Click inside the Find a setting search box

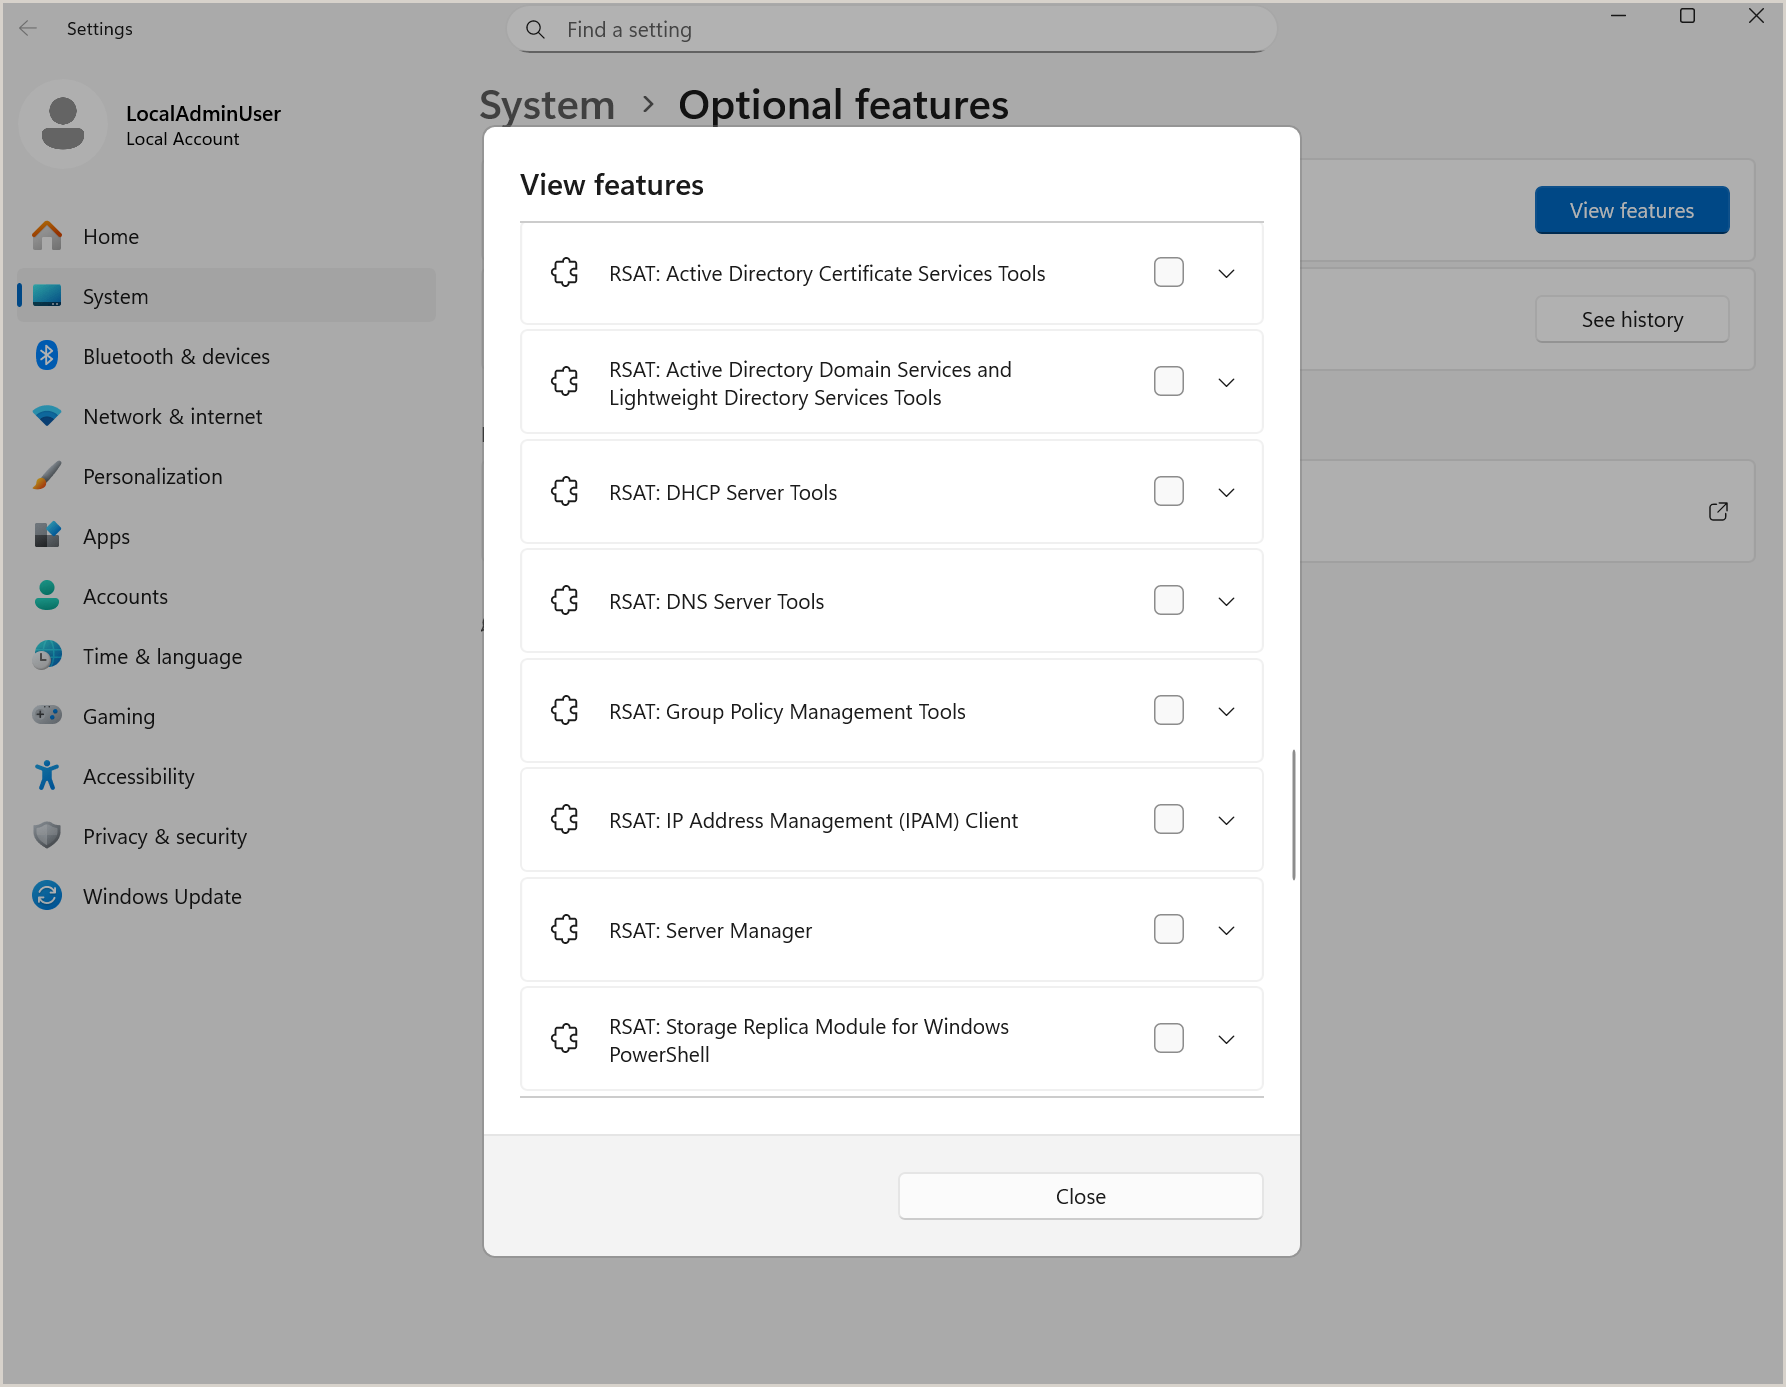[x=890, y=29]
